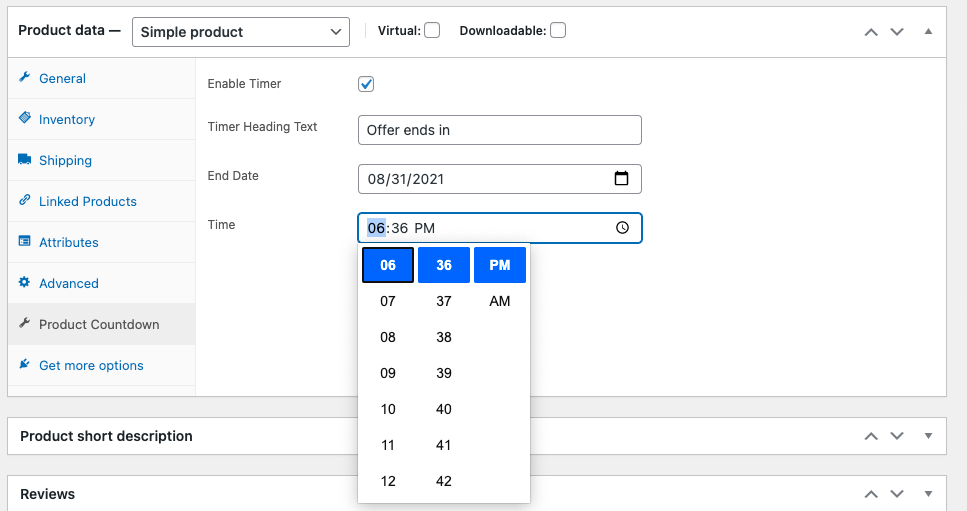Expand the Product short description panel
This screenshot has height=511, width=967.
928,436
